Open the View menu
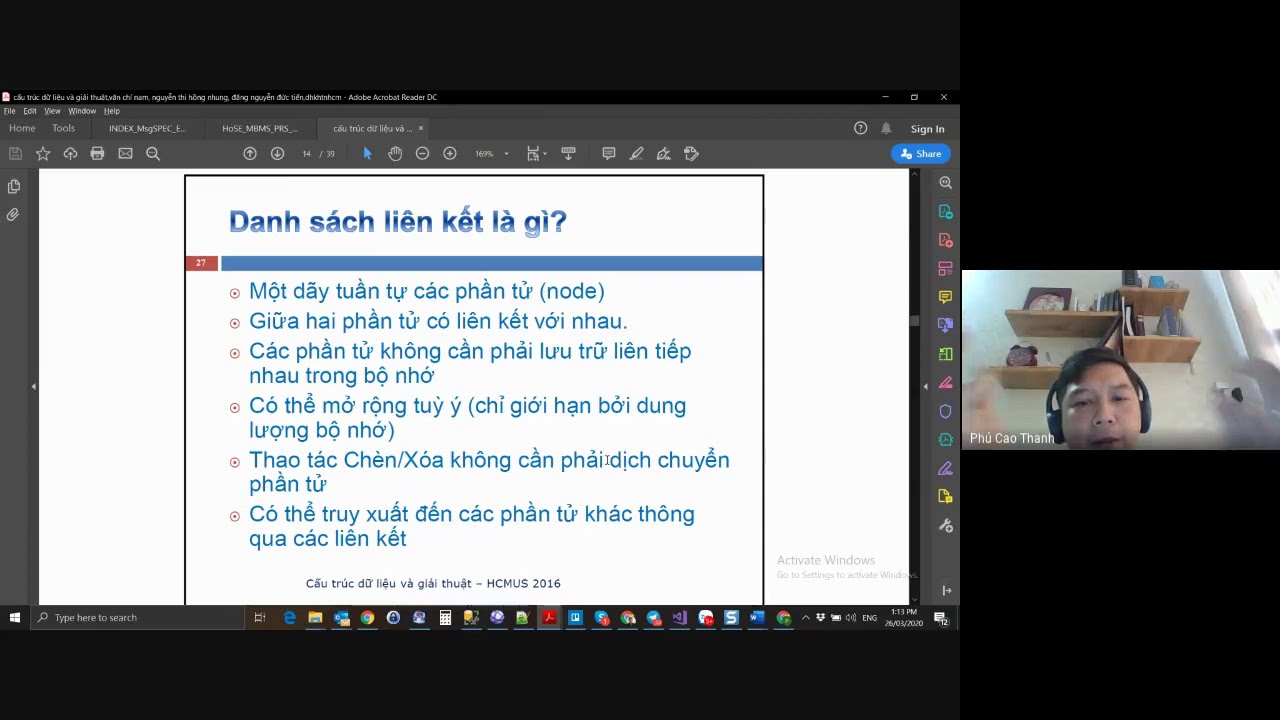1280x720 pixels. pyautogui.click(x=52, y=111)
